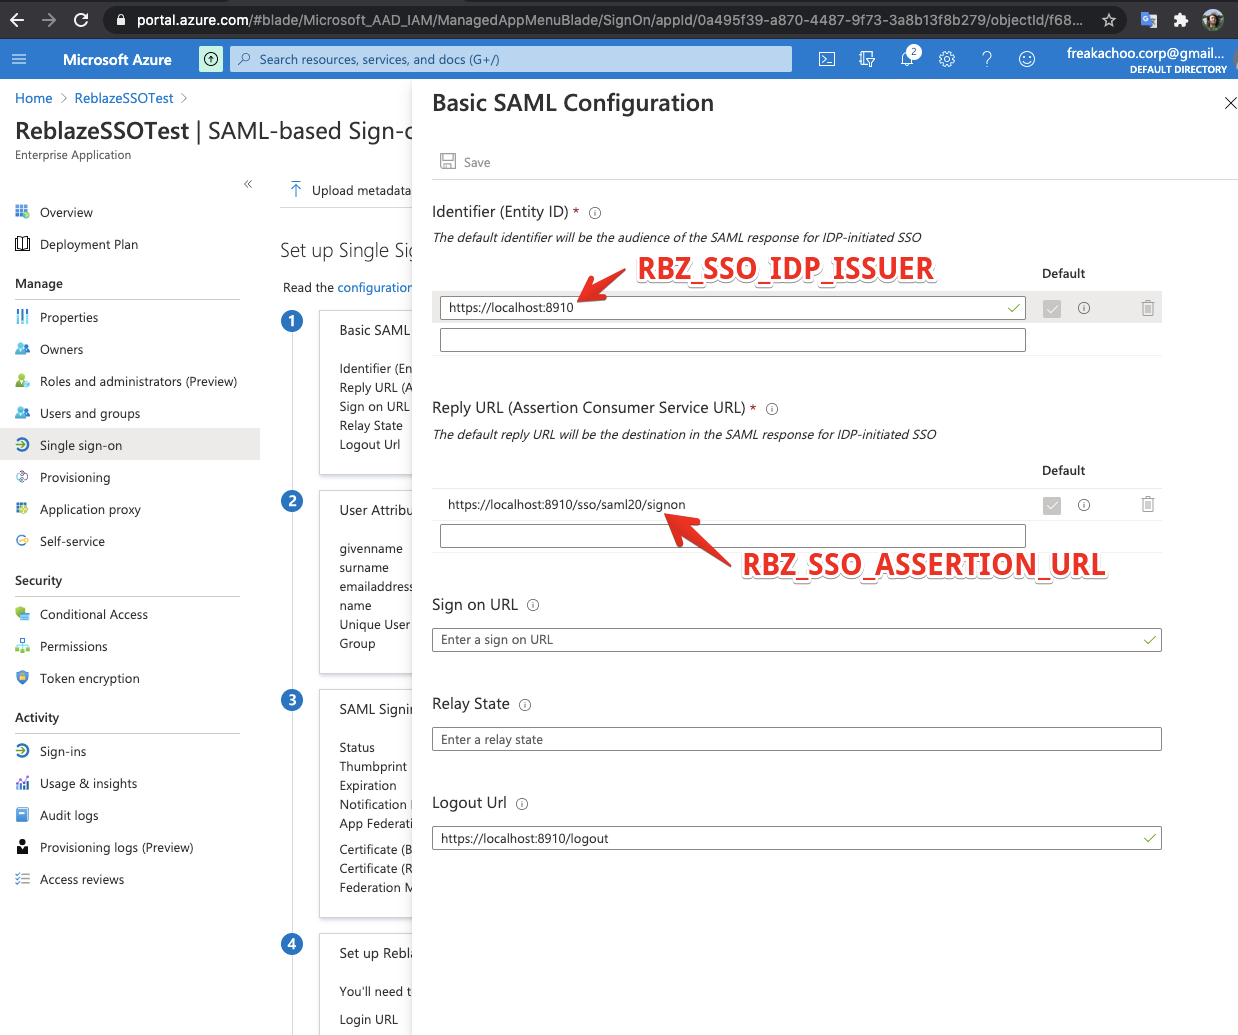Open the notifications bell
This screenshot has height=1035, width=1238.
pos(907,59)
